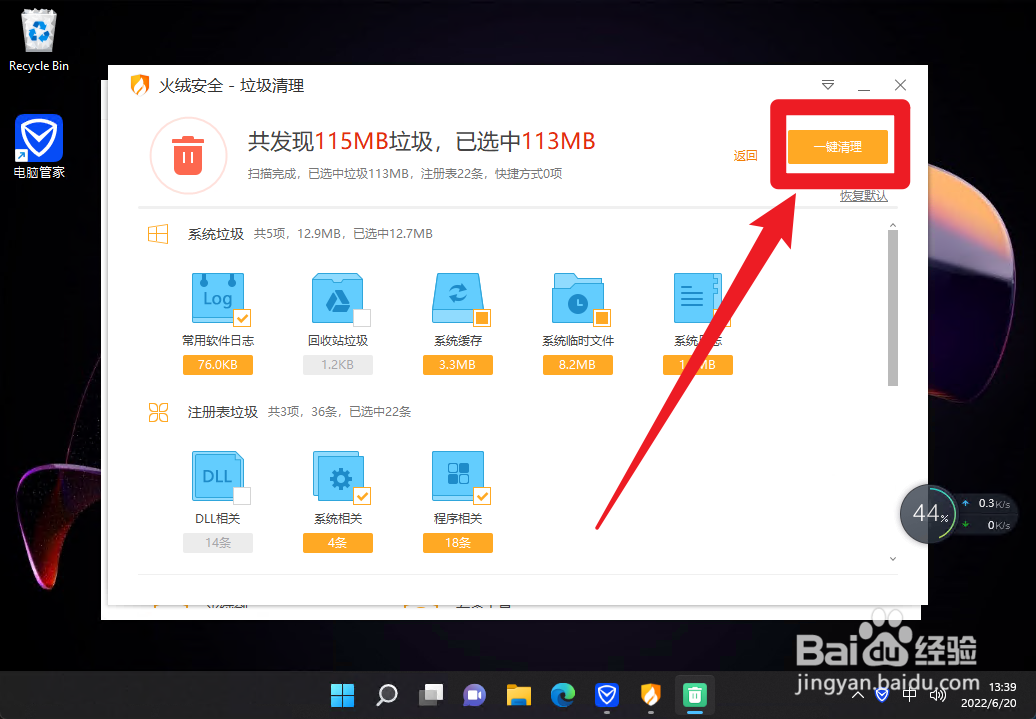Click the 3.3MB size badge
The width and height of the screenshot is (1036, 719).
458,365
